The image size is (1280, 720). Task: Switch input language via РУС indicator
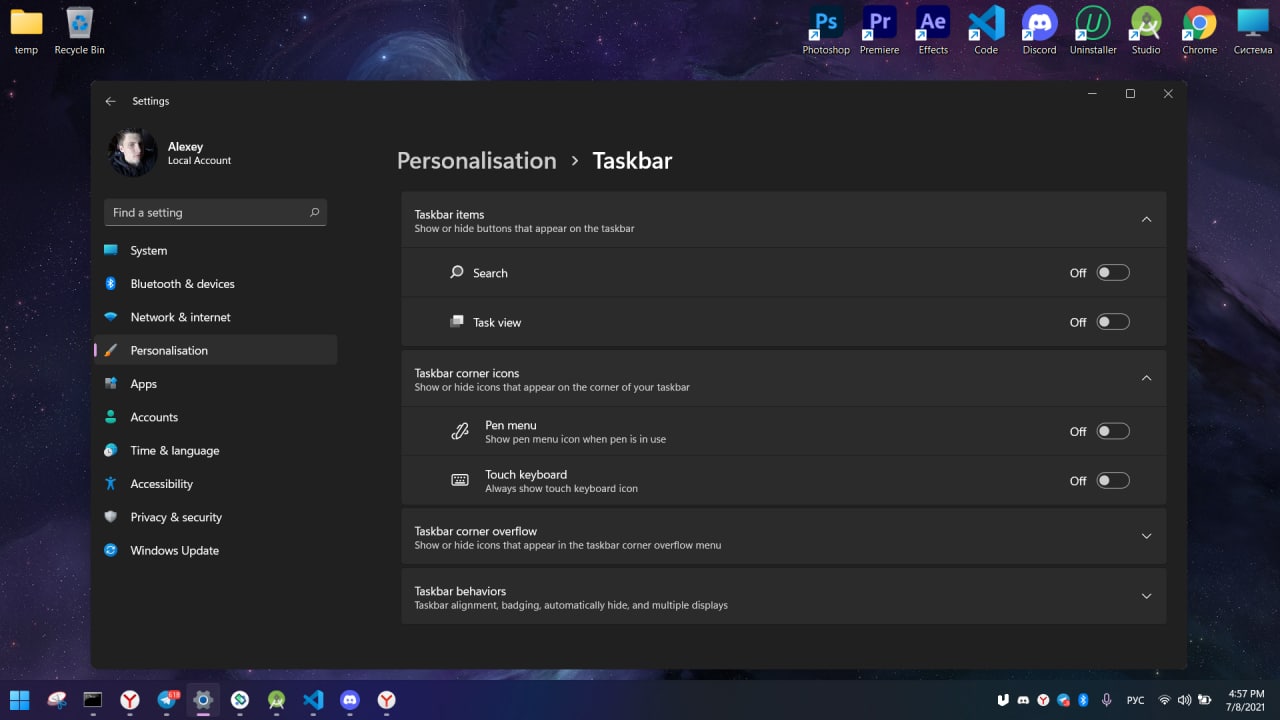click(1136, 700)
